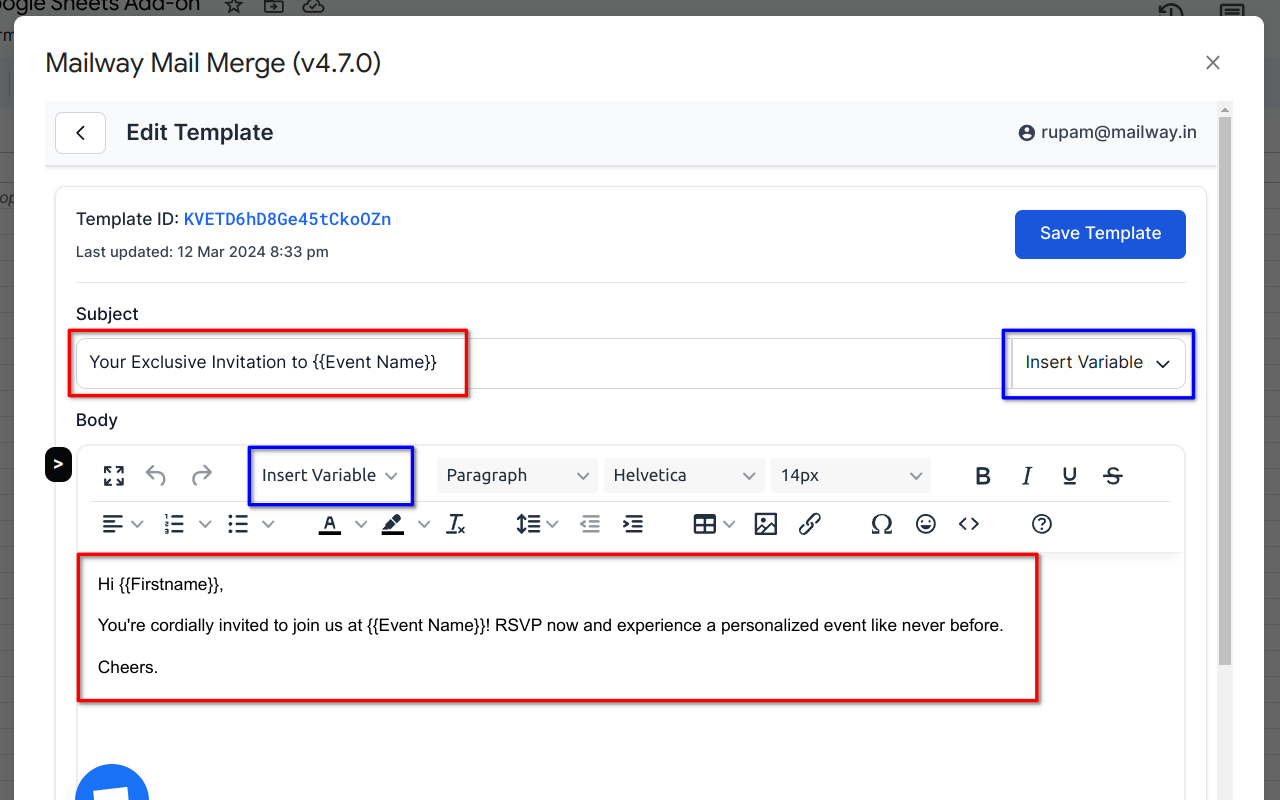Expand the highlight color picker arrow

pyautogui.click(x=424, y=524)
